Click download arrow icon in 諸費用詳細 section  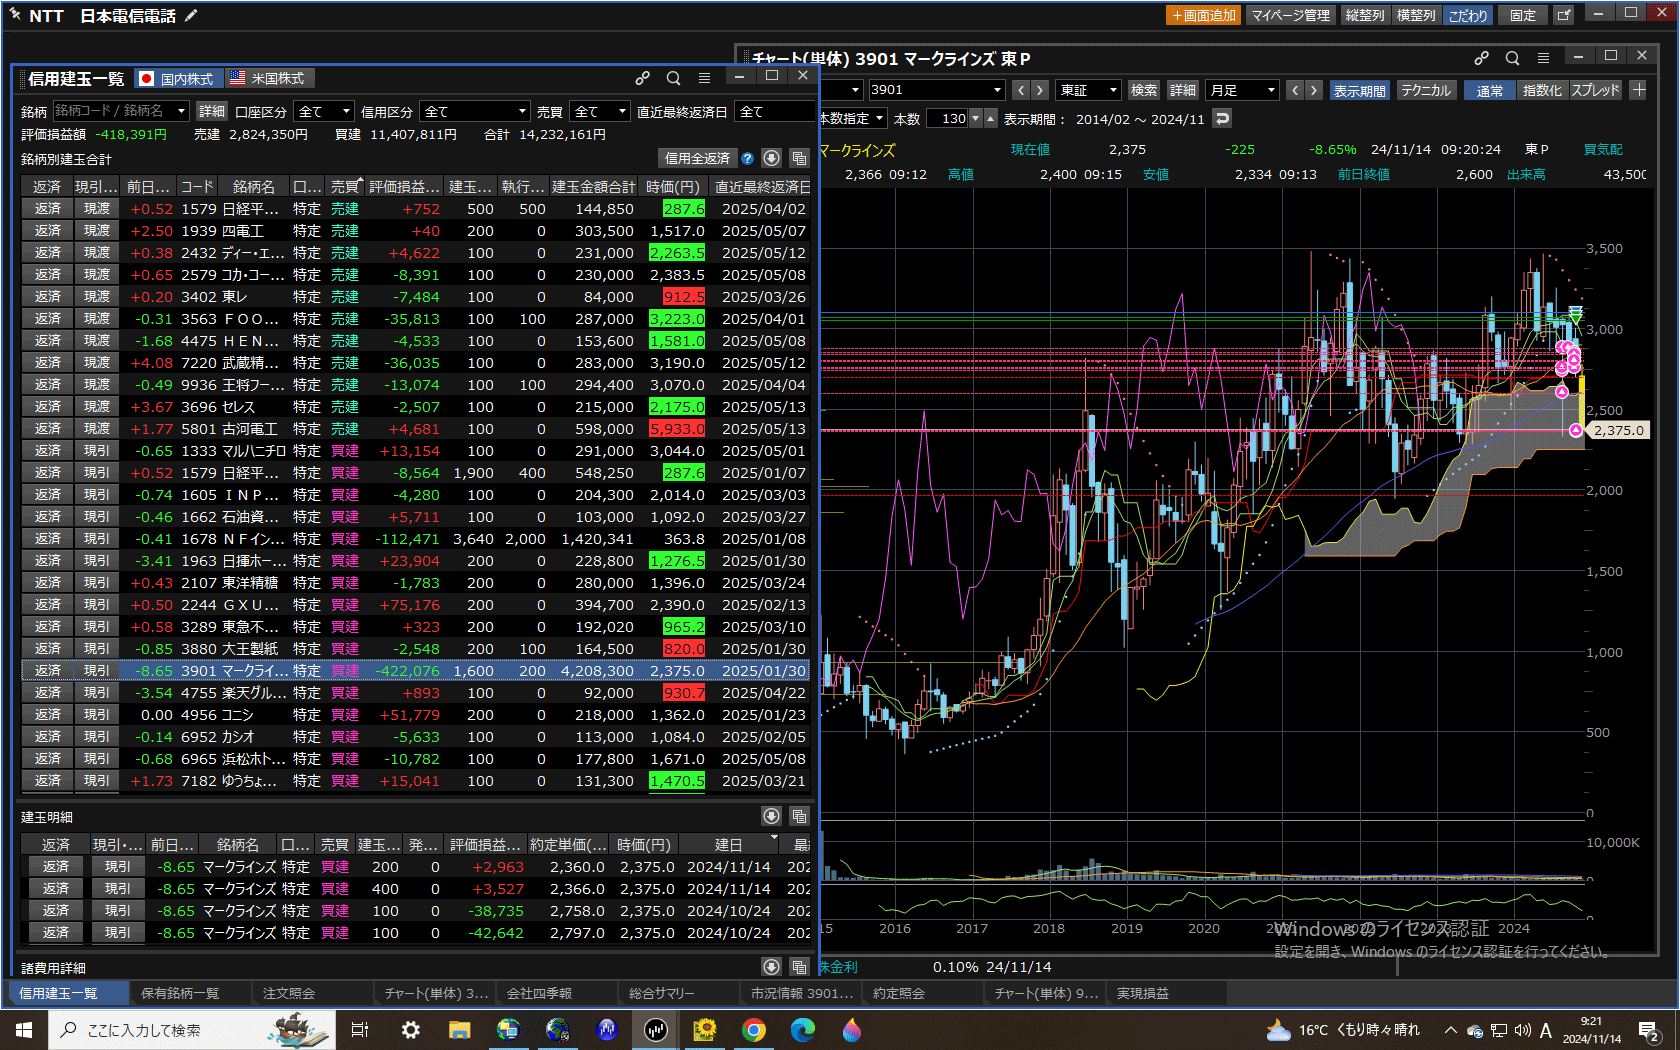pyautogui.click(x=771, y=967)
